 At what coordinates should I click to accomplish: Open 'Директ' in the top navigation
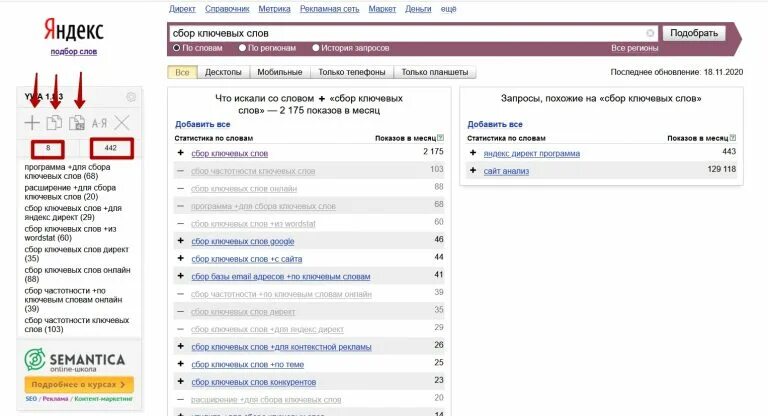tap(182, 9)
